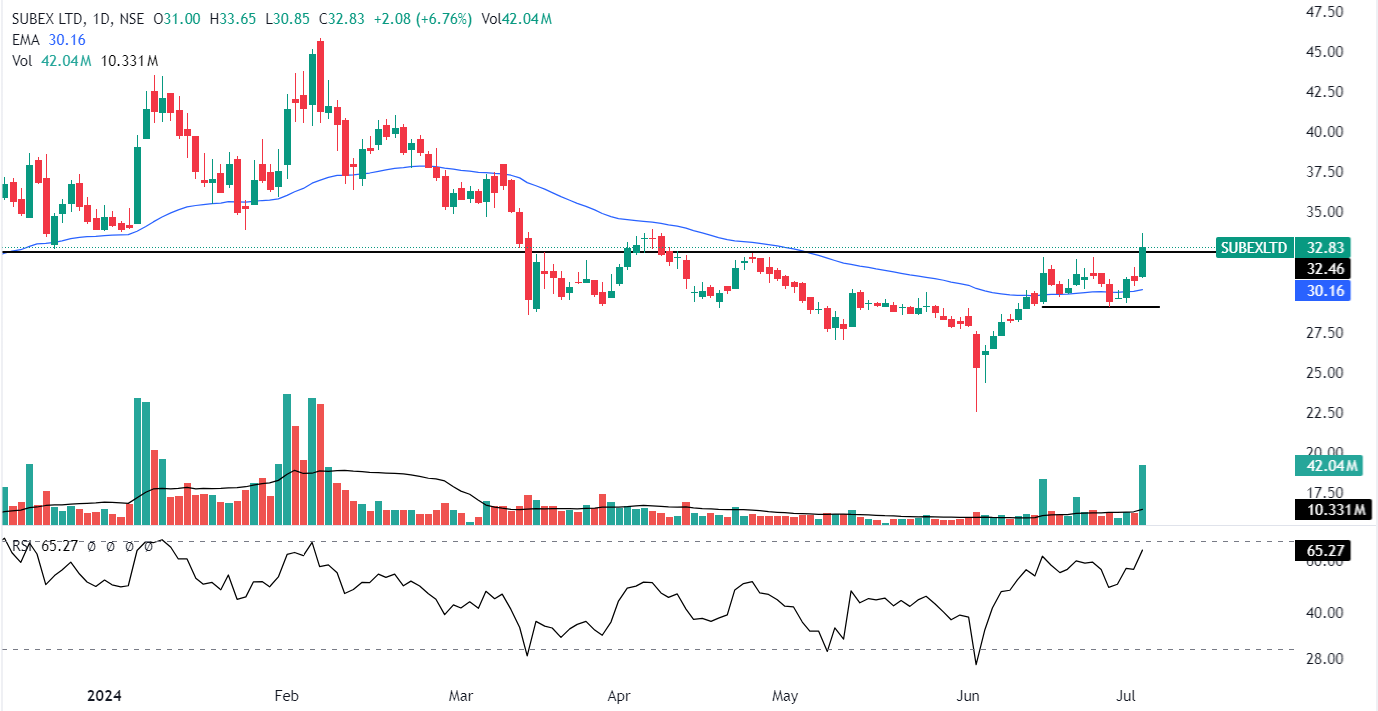Click the last green breakout candle
Viewport: 1378px width, 711px height.
(1142, 261)
